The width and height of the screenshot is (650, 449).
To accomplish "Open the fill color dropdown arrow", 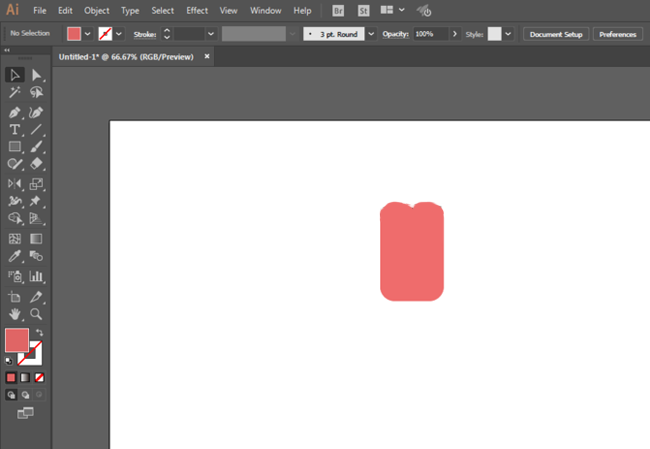I will pos(88,34).
